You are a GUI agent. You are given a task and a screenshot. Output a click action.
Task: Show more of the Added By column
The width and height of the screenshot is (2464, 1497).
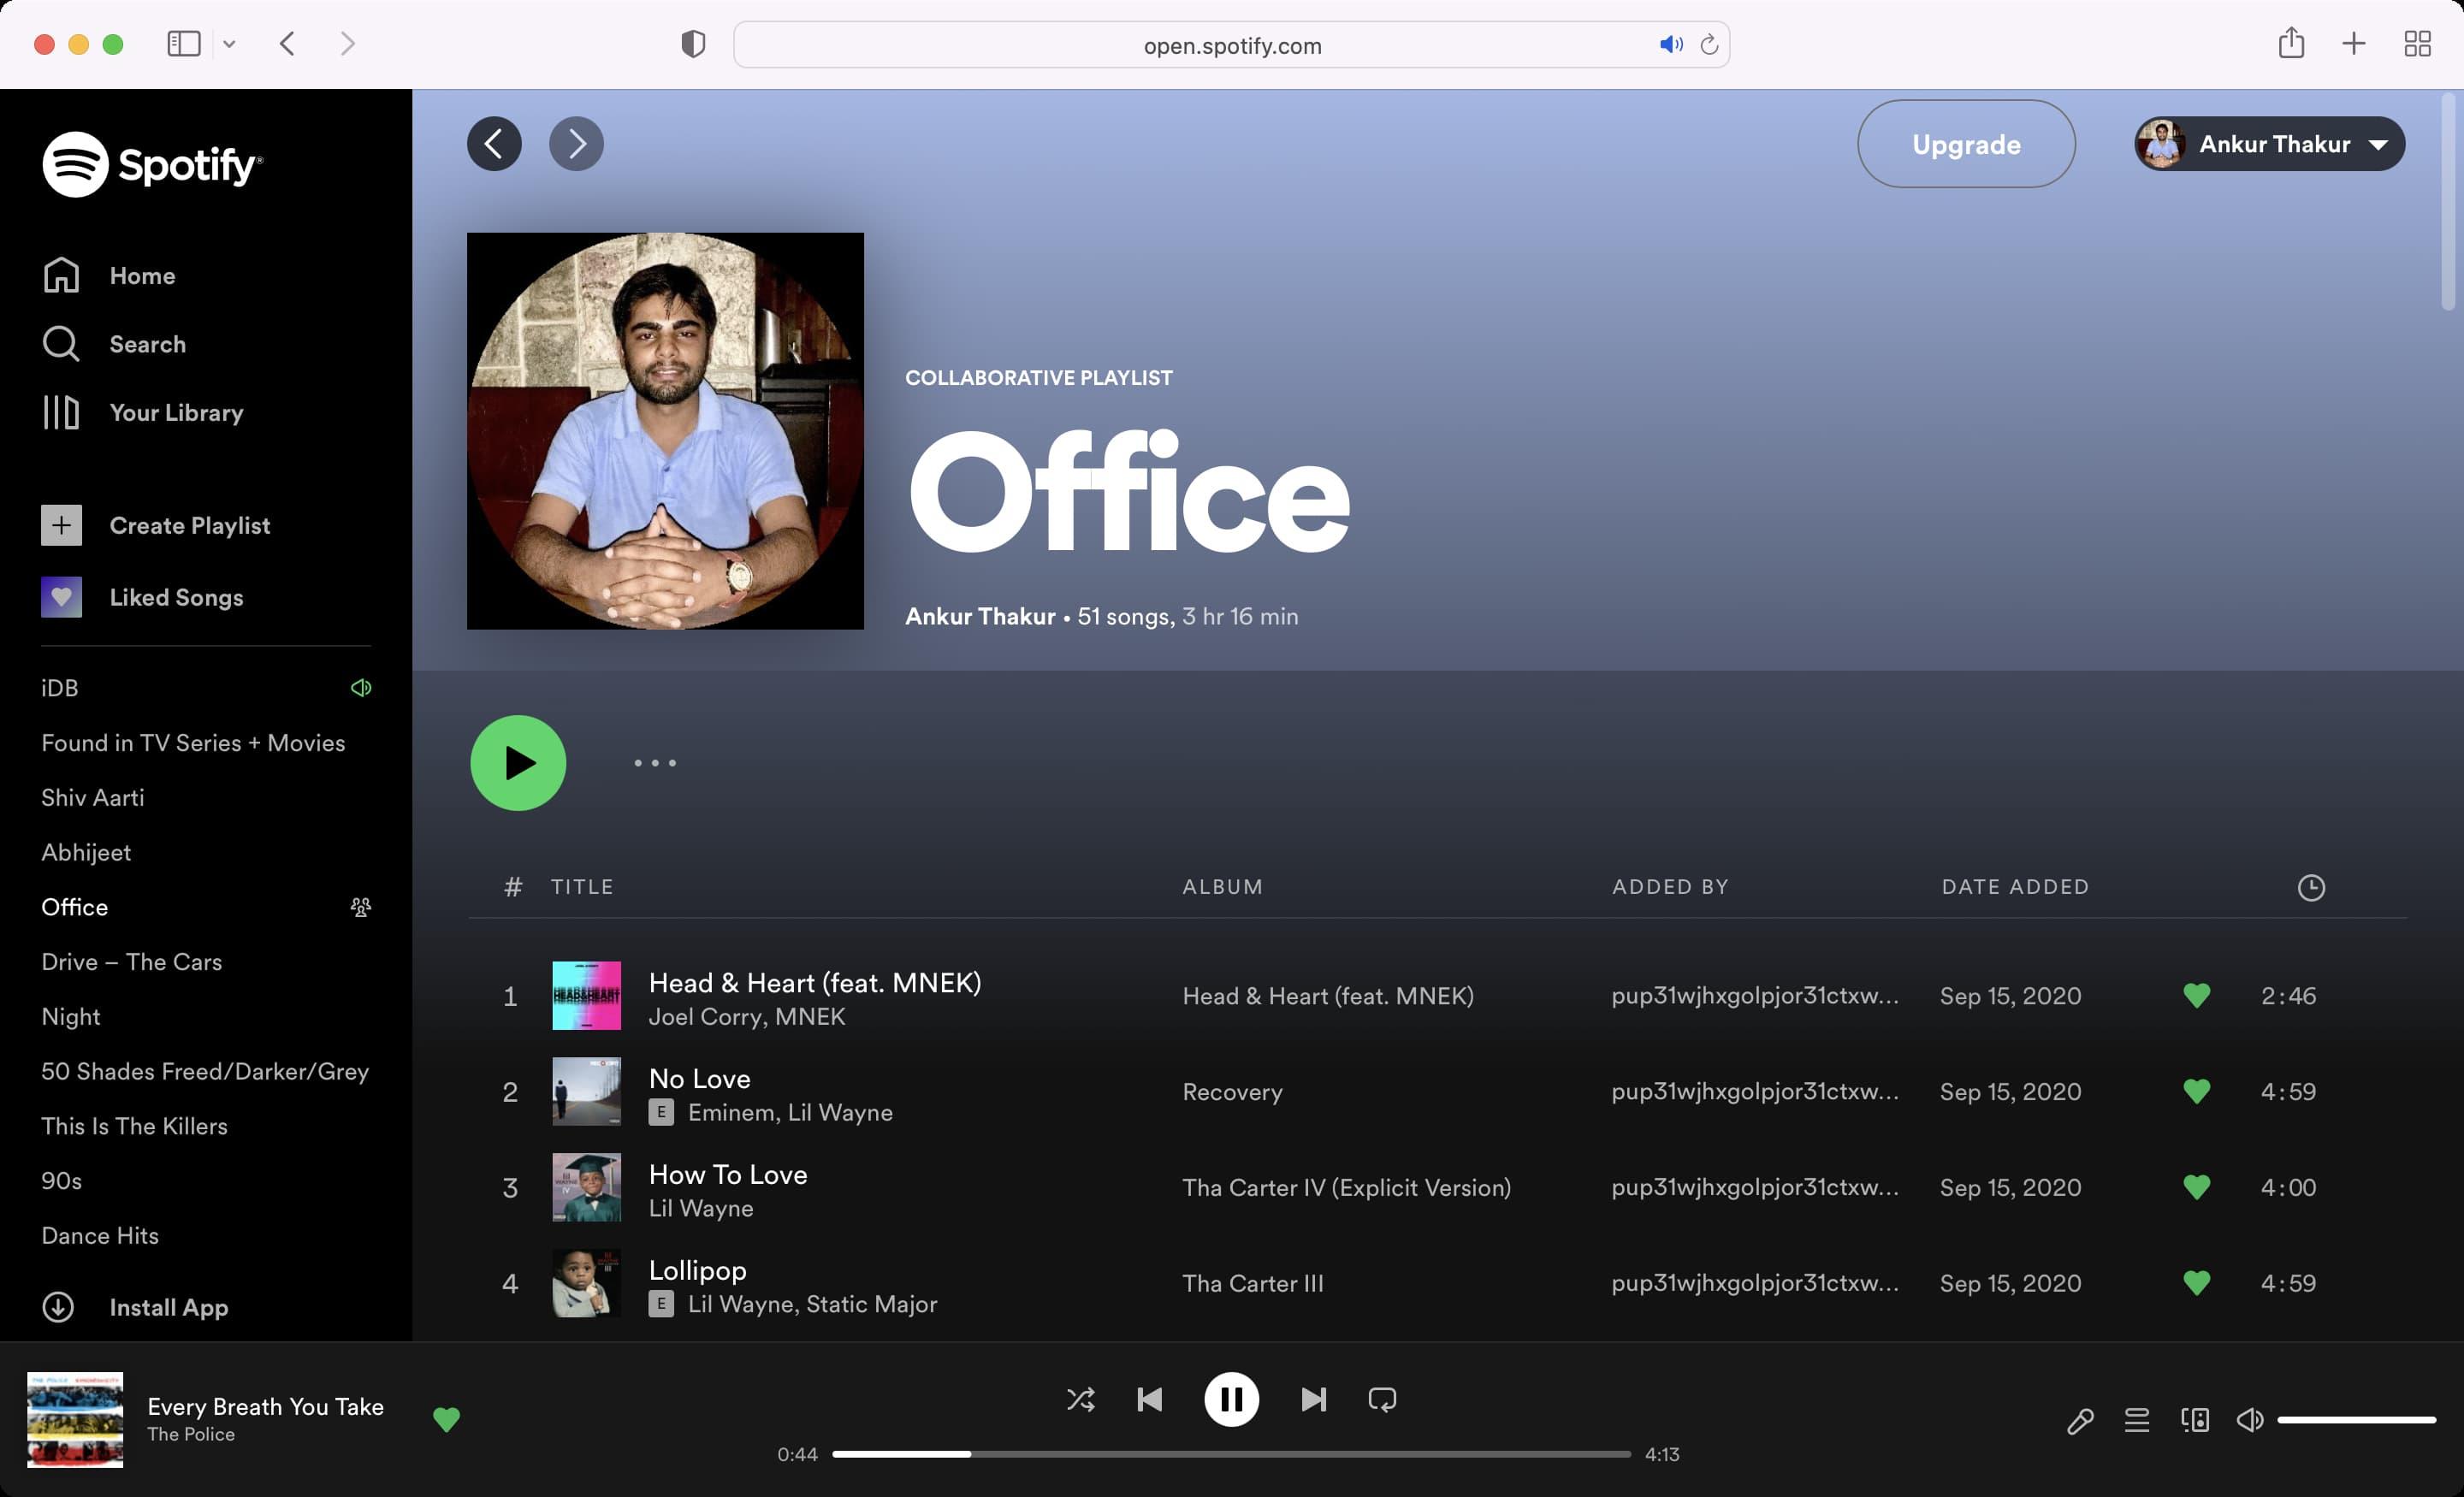tap(1670, 886)
